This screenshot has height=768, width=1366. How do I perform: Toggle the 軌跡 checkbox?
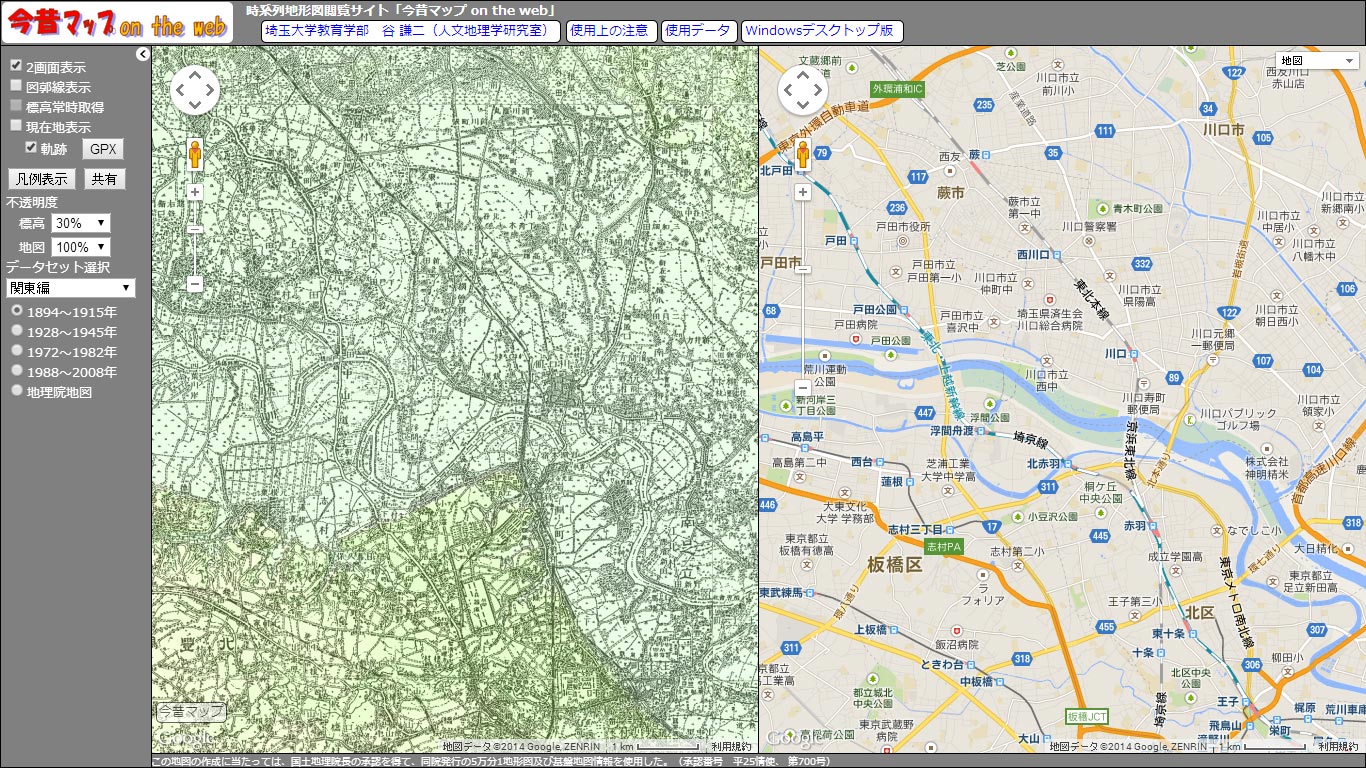coord(31,147)
